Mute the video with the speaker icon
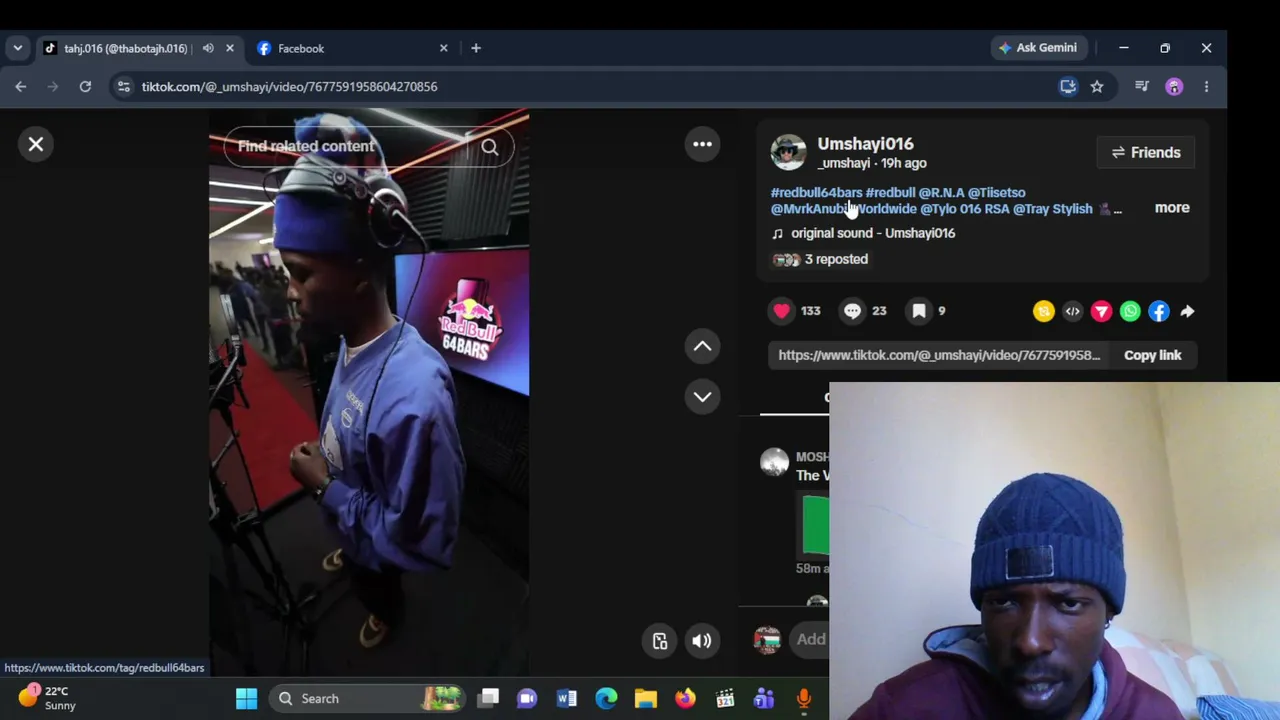Screen dimensions: 1280x720 coord(702,641)
